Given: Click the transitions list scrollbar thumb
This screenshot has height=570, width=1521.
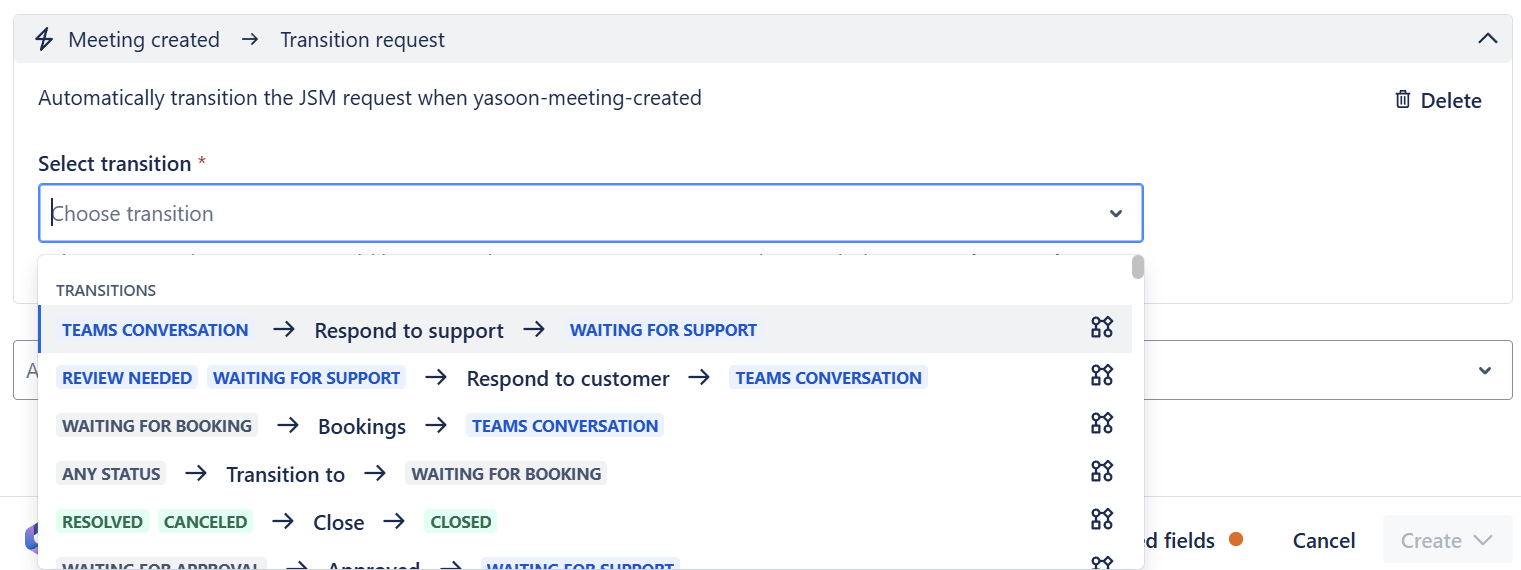Looking at the screenshot, I should coord(1138,267).
